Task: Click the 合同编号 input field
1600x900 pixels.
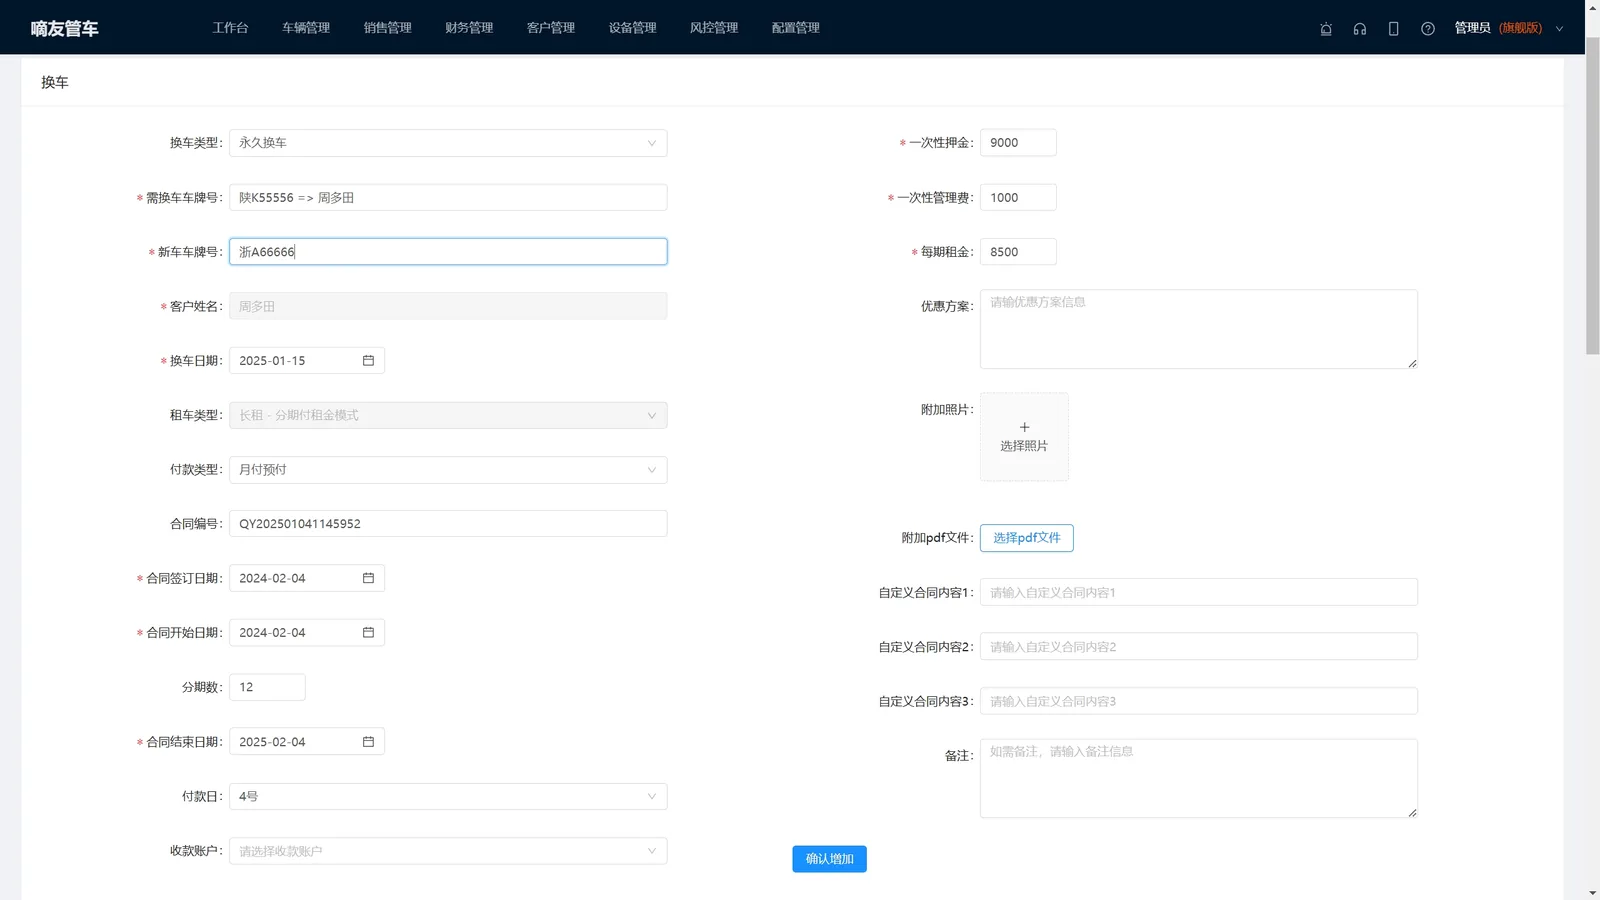Action: [448, 524]
